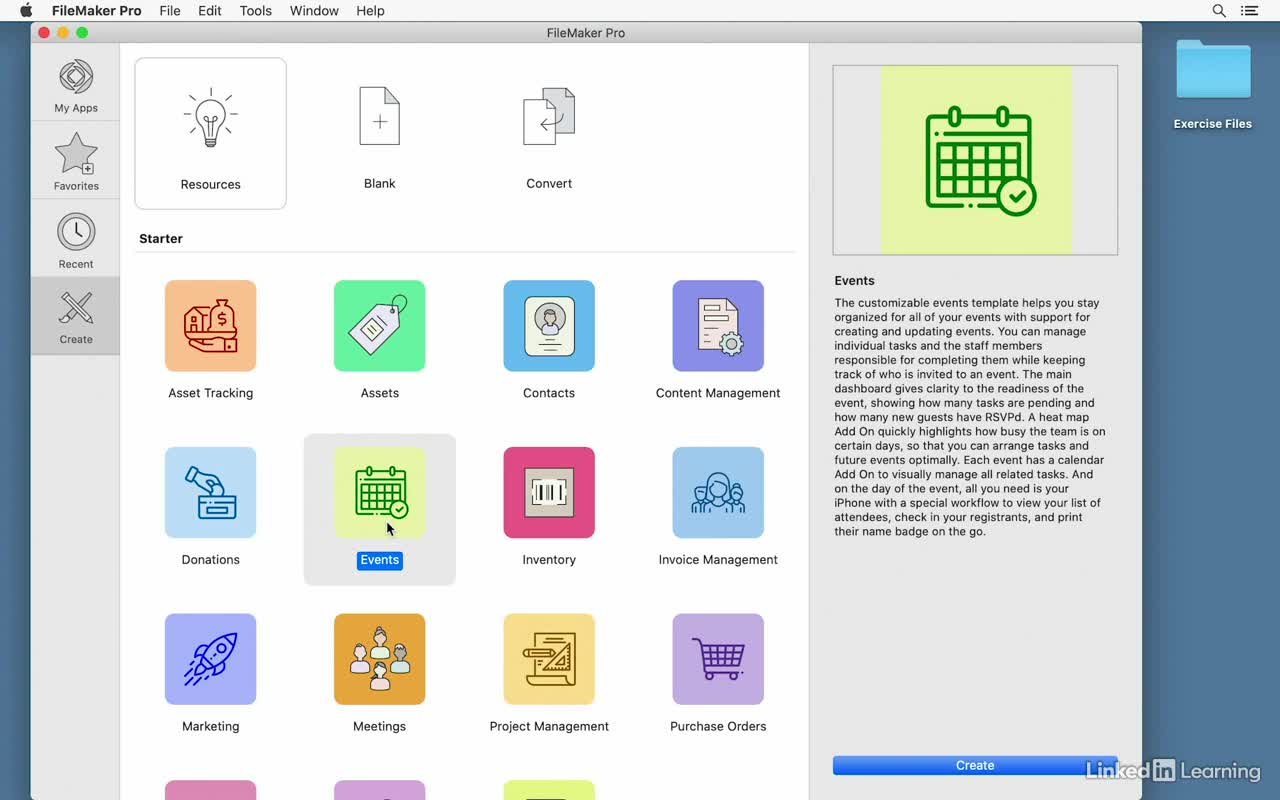The image size is (1280, 800).
Task: Select the Donations starter icon
Action: coord(211,493)
